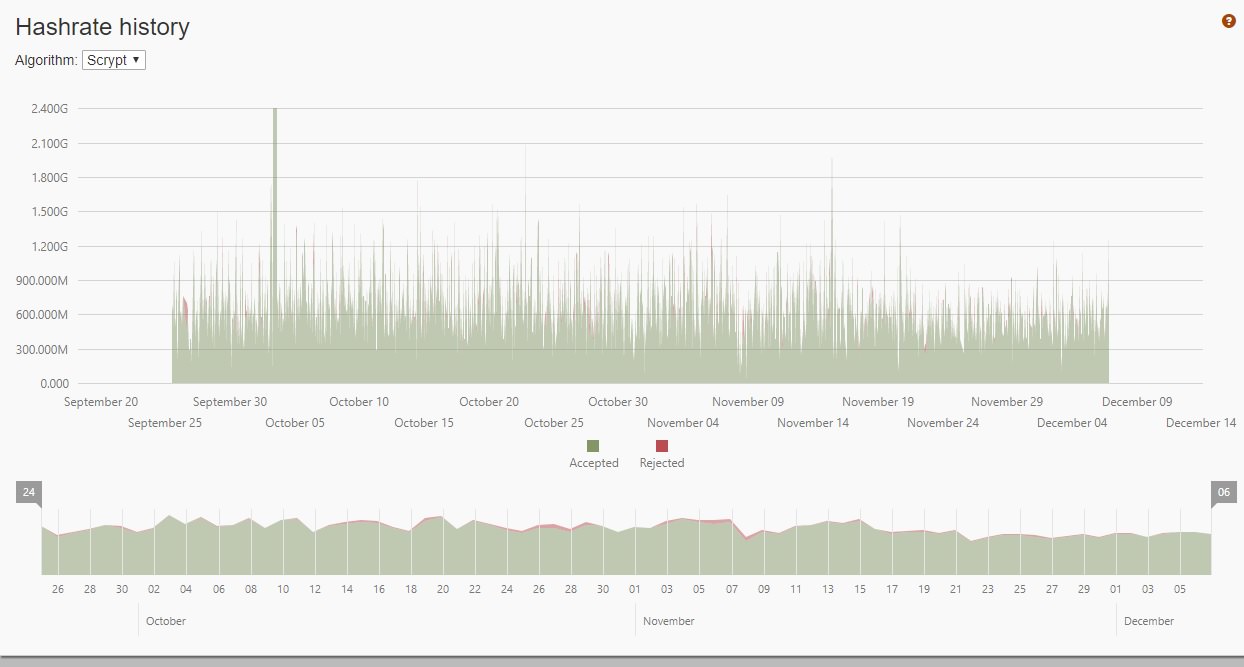The height and width of the screenshot is (667, 1244).
Task: Select the 300.000M y-axis label
Action: (41, 350)
